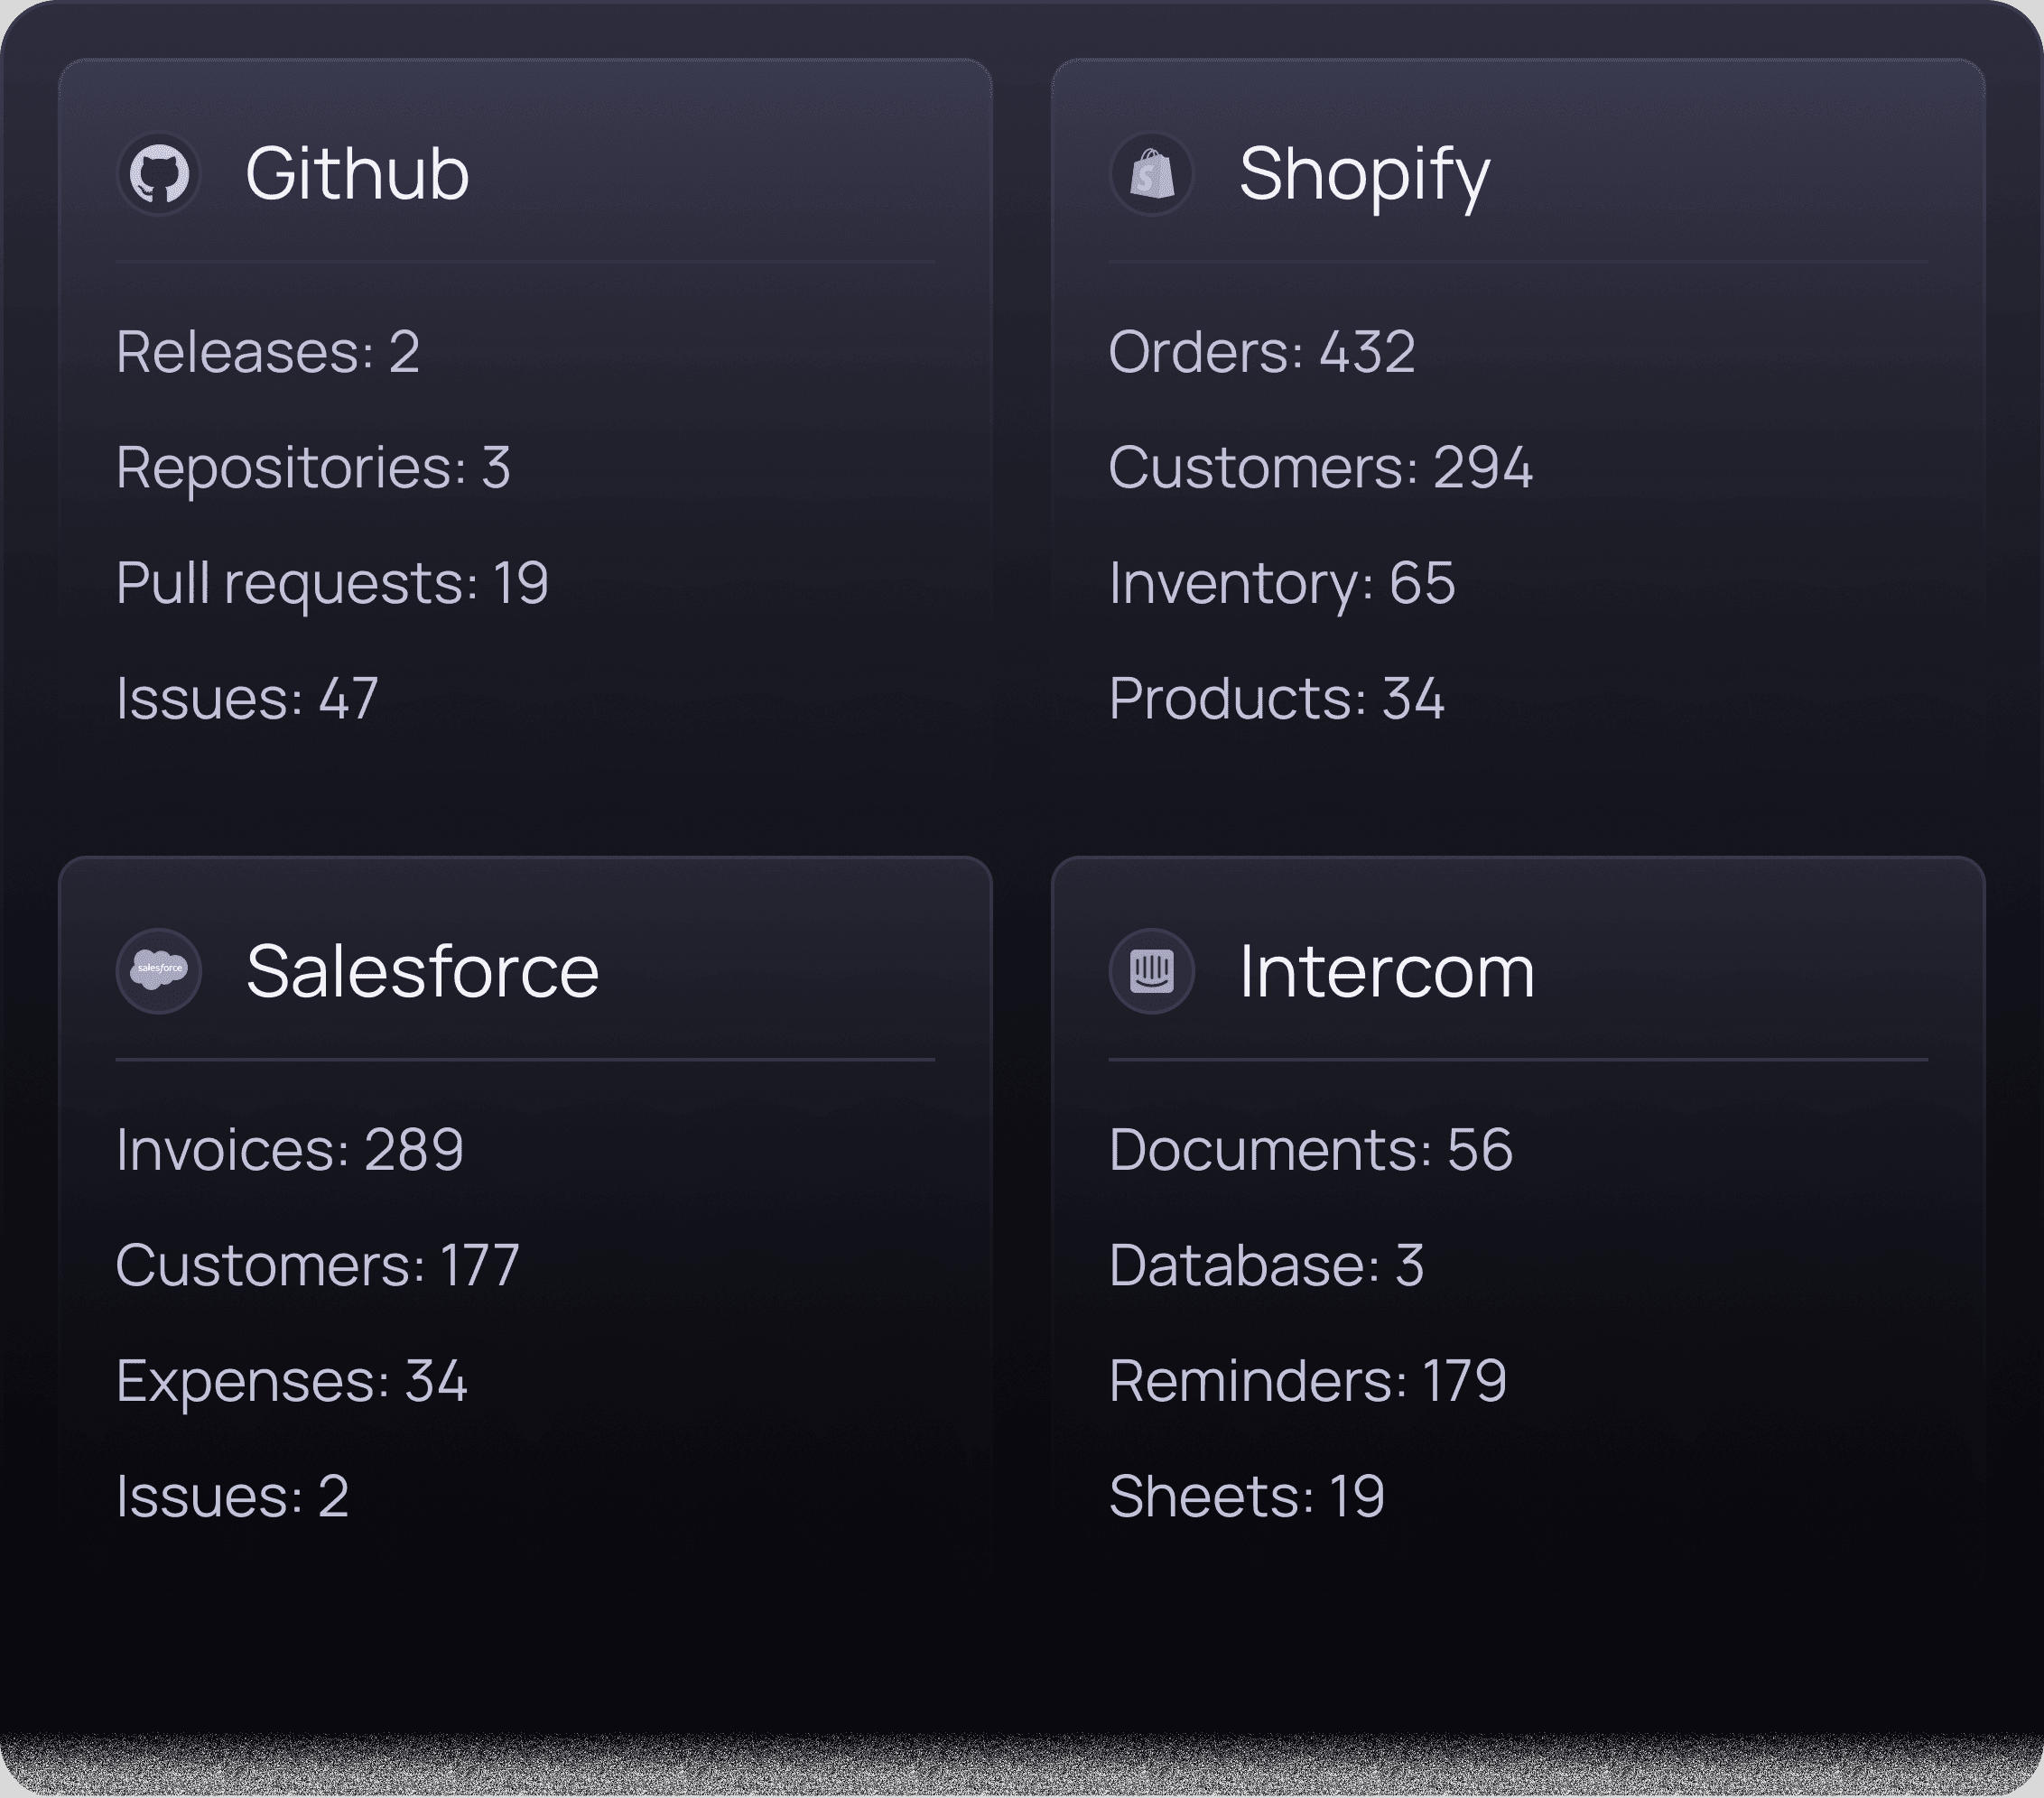Click 'Products: 34' entry
This screenshot has height=1798, width=2044.
[x=1277, y=698]
